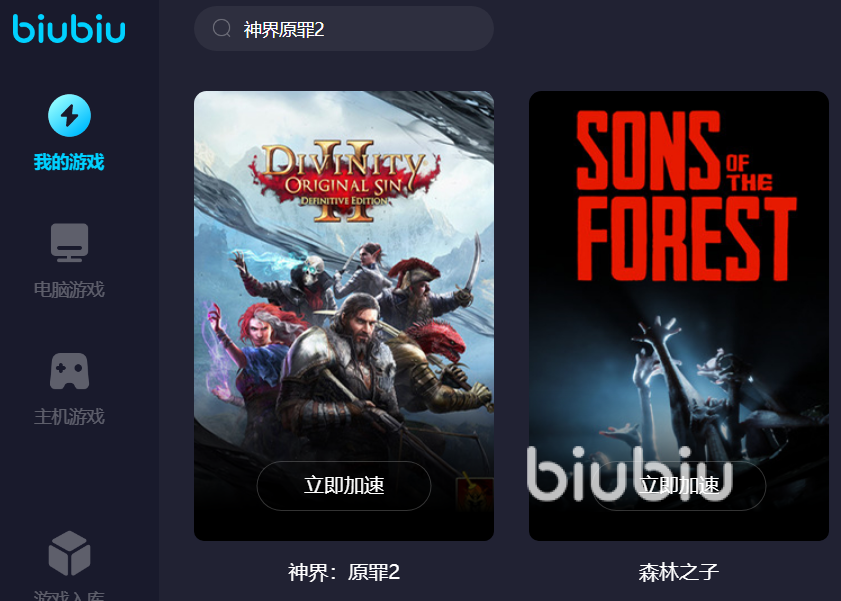Open the console games gamepad icon
The width and height of the screenshot is (841, 601).
pos(69,371)
